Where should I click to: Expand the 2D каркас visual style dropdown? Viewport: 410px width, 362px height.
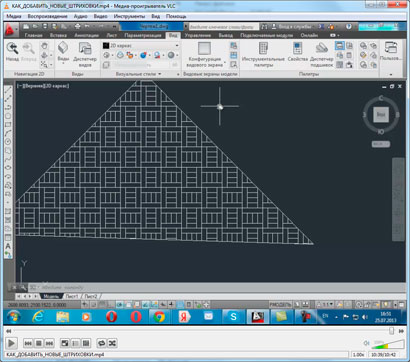pos(141,45)
